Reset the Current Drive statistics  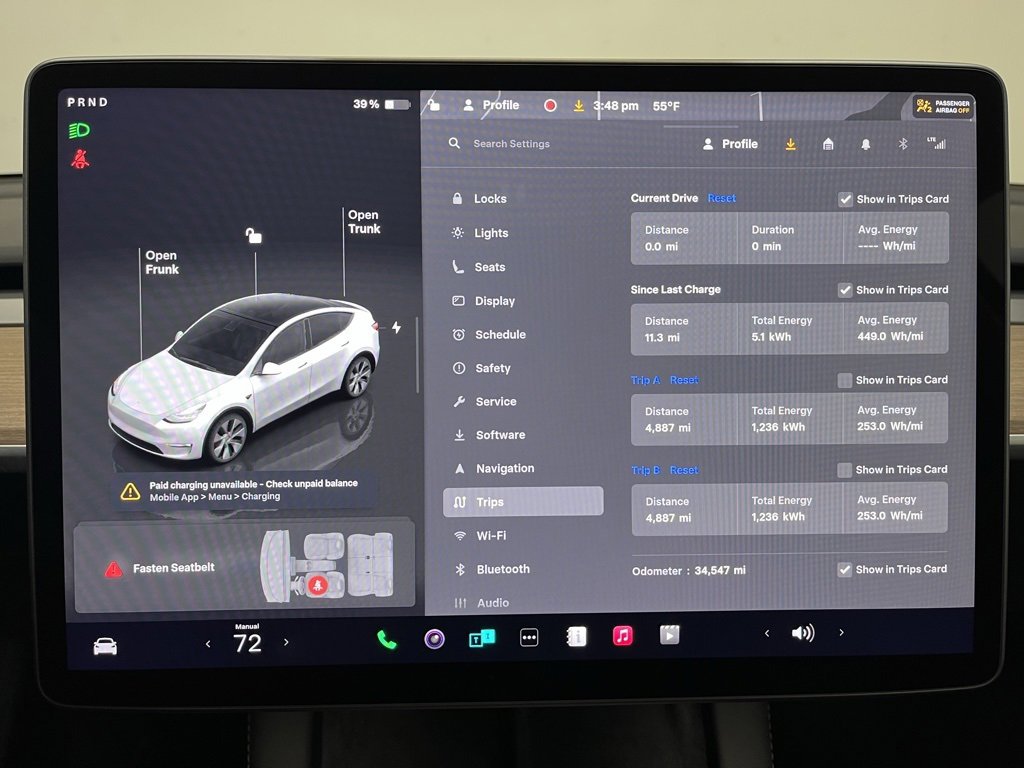tap(722, 198)
